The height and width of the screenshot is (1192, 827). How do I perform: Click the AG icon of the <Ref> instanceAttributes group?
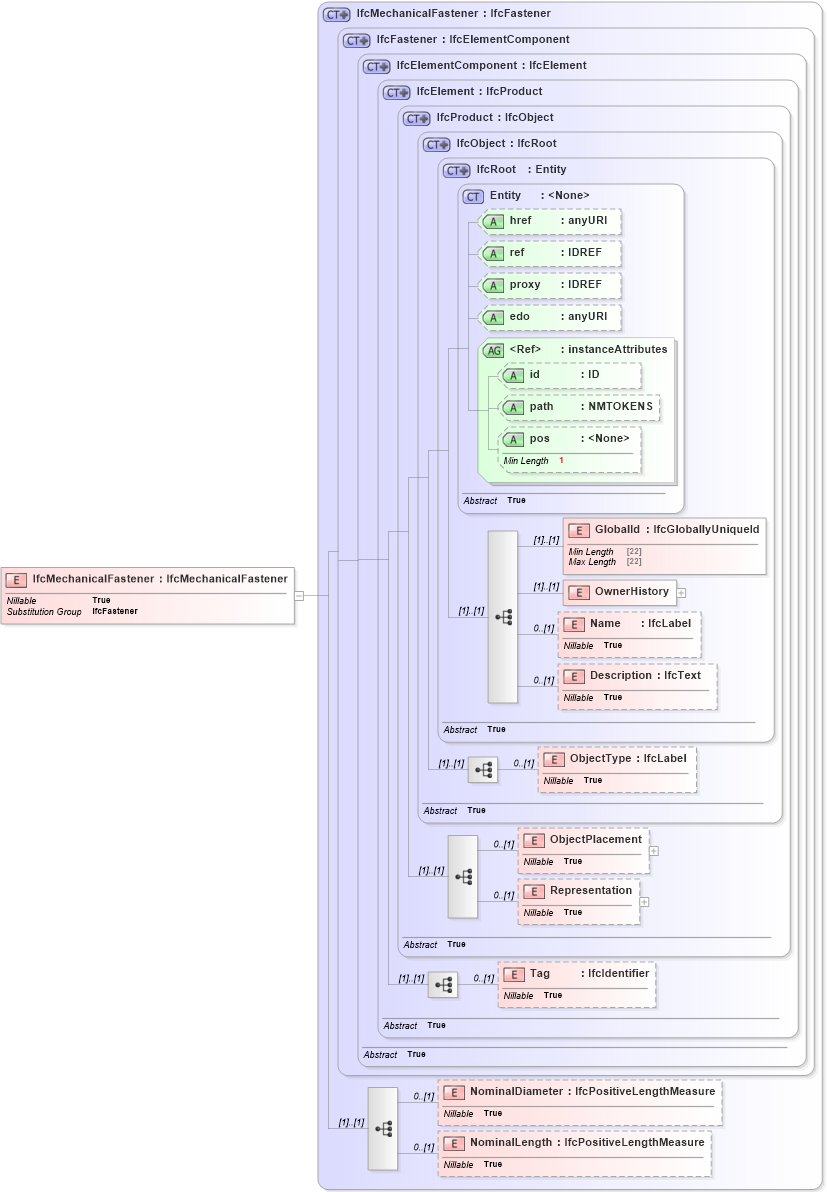[493, 349]
